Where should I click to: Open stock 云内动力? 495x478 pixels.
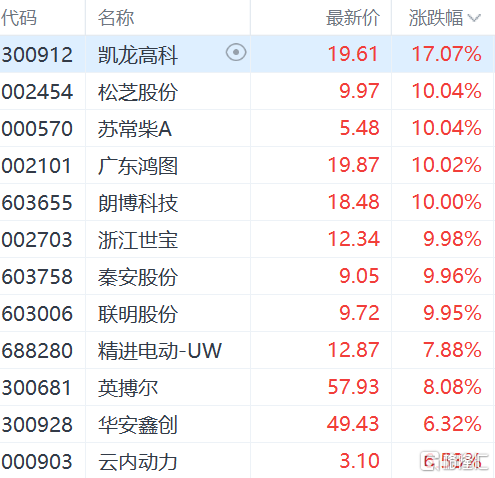pos(138,462)
